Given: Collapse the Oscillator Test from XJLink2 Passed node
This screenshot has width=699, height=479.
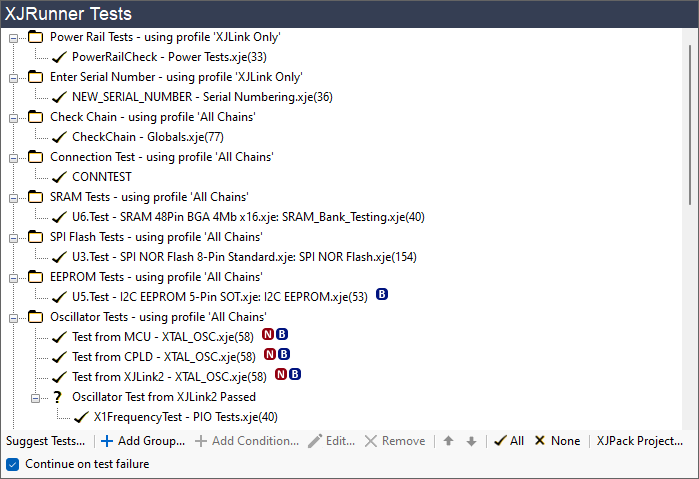Looking at the screenshot, I should (35, 397).
